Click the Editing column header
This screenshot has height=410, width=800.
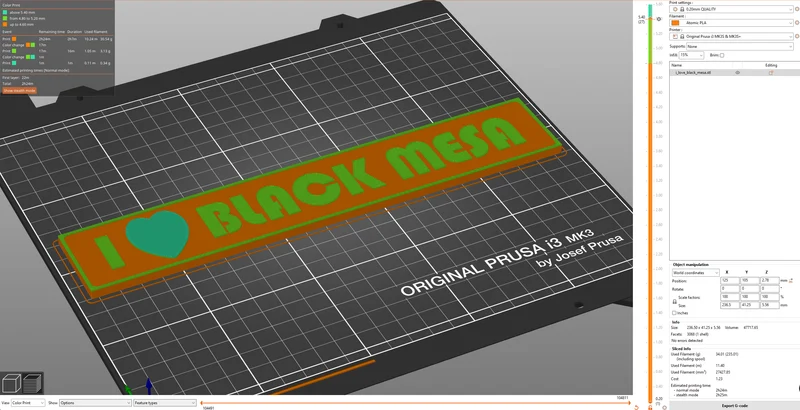coord(771,65)
